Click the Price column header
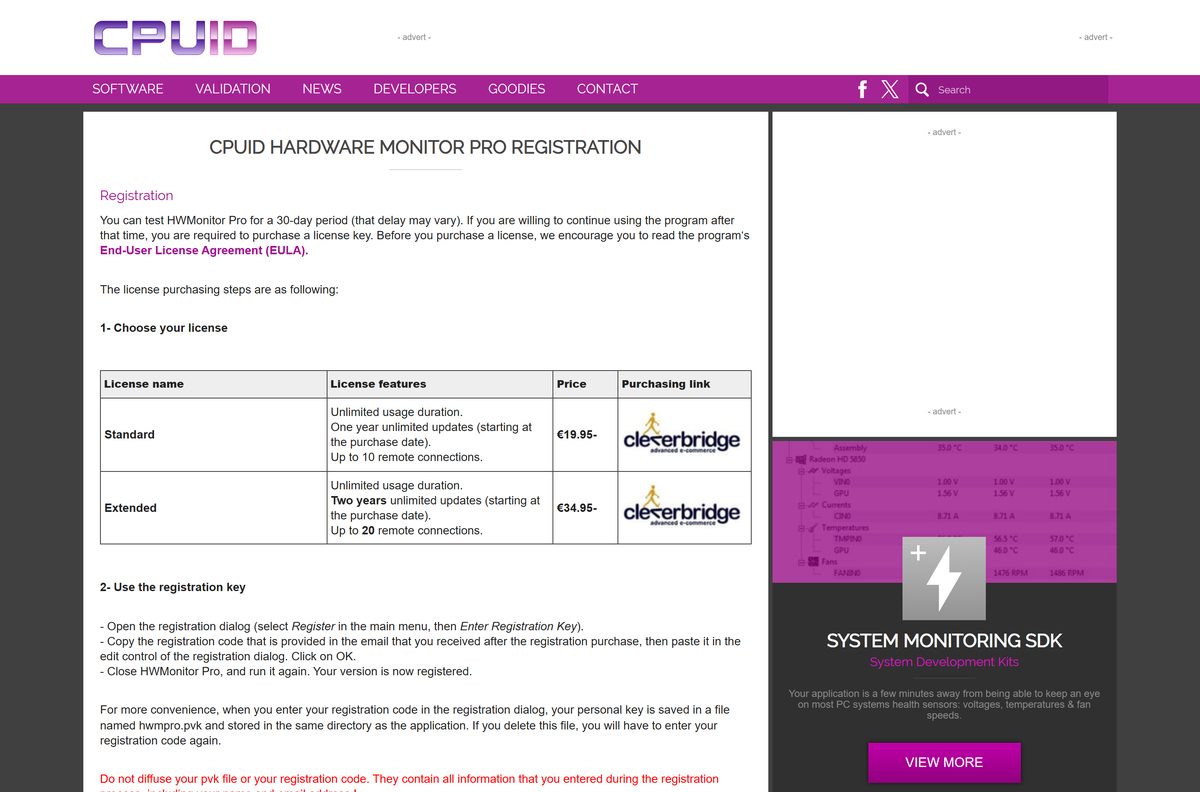Viewport: 1200px width, 792px height. (x=585, y=384)
